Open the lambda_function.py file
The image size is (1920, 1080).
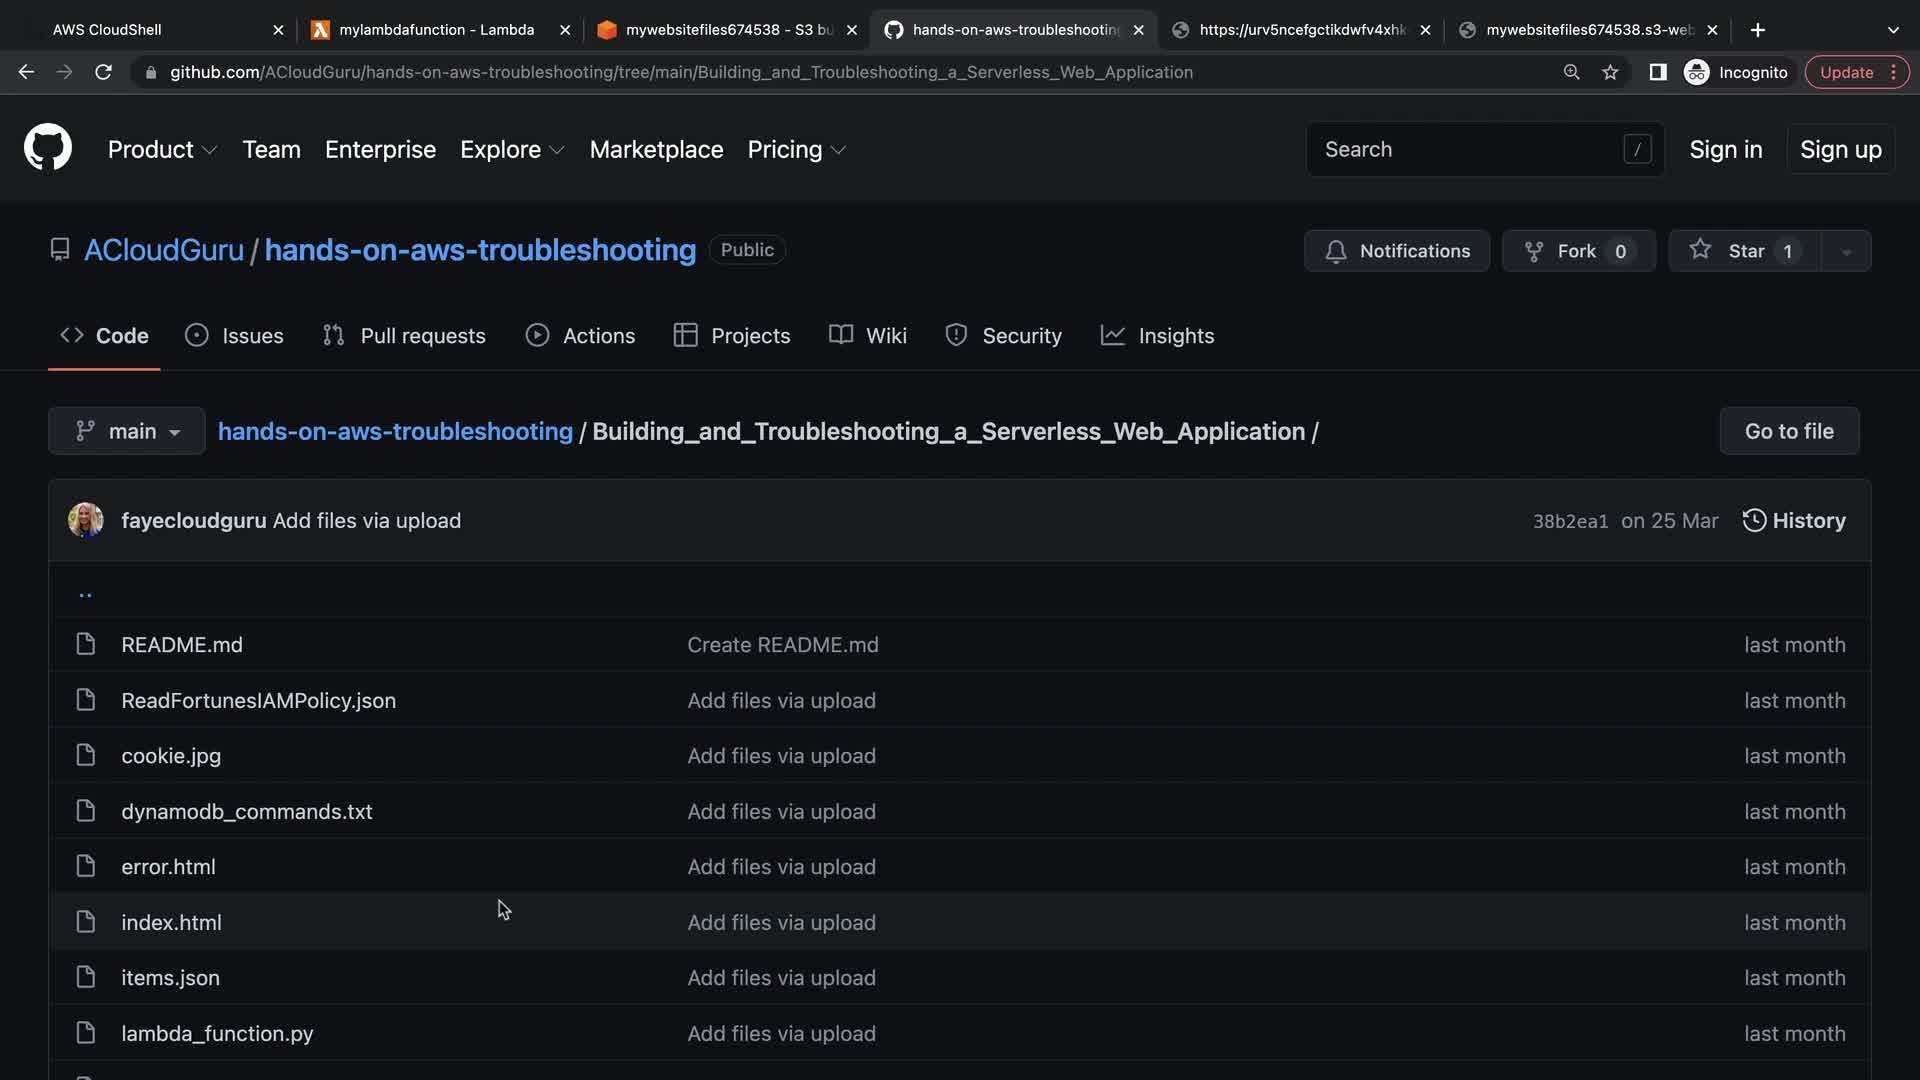tap(217, 1033)
